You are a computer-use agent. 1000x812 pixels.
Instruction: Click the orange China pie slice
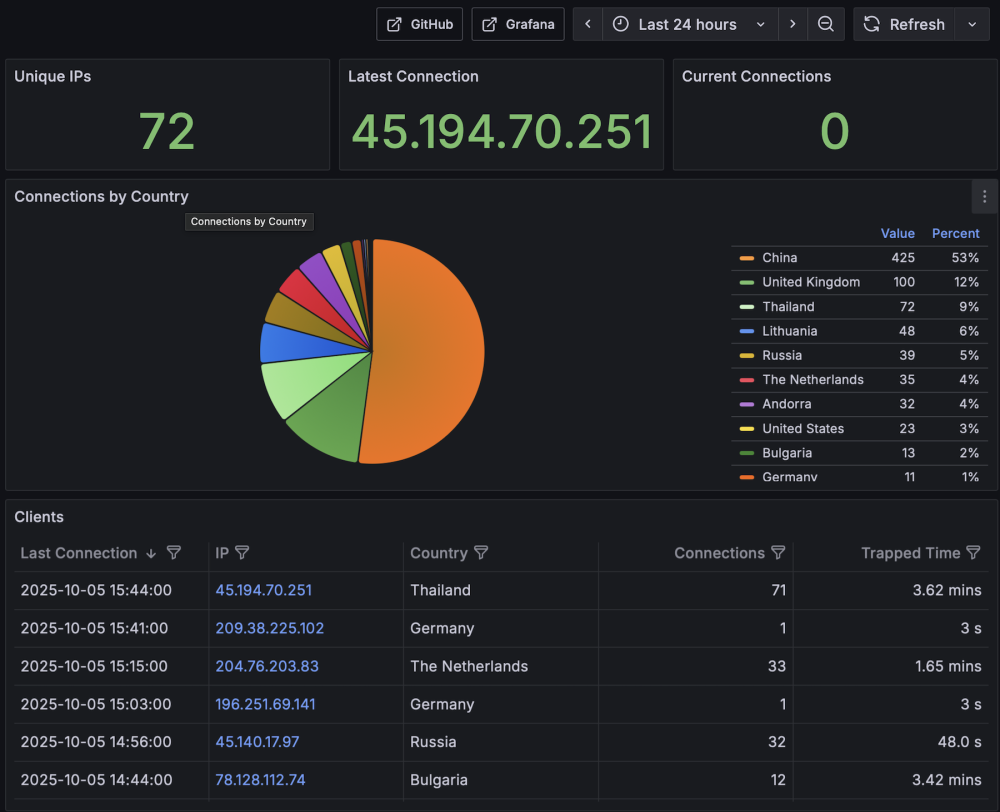tap(430, 350)
